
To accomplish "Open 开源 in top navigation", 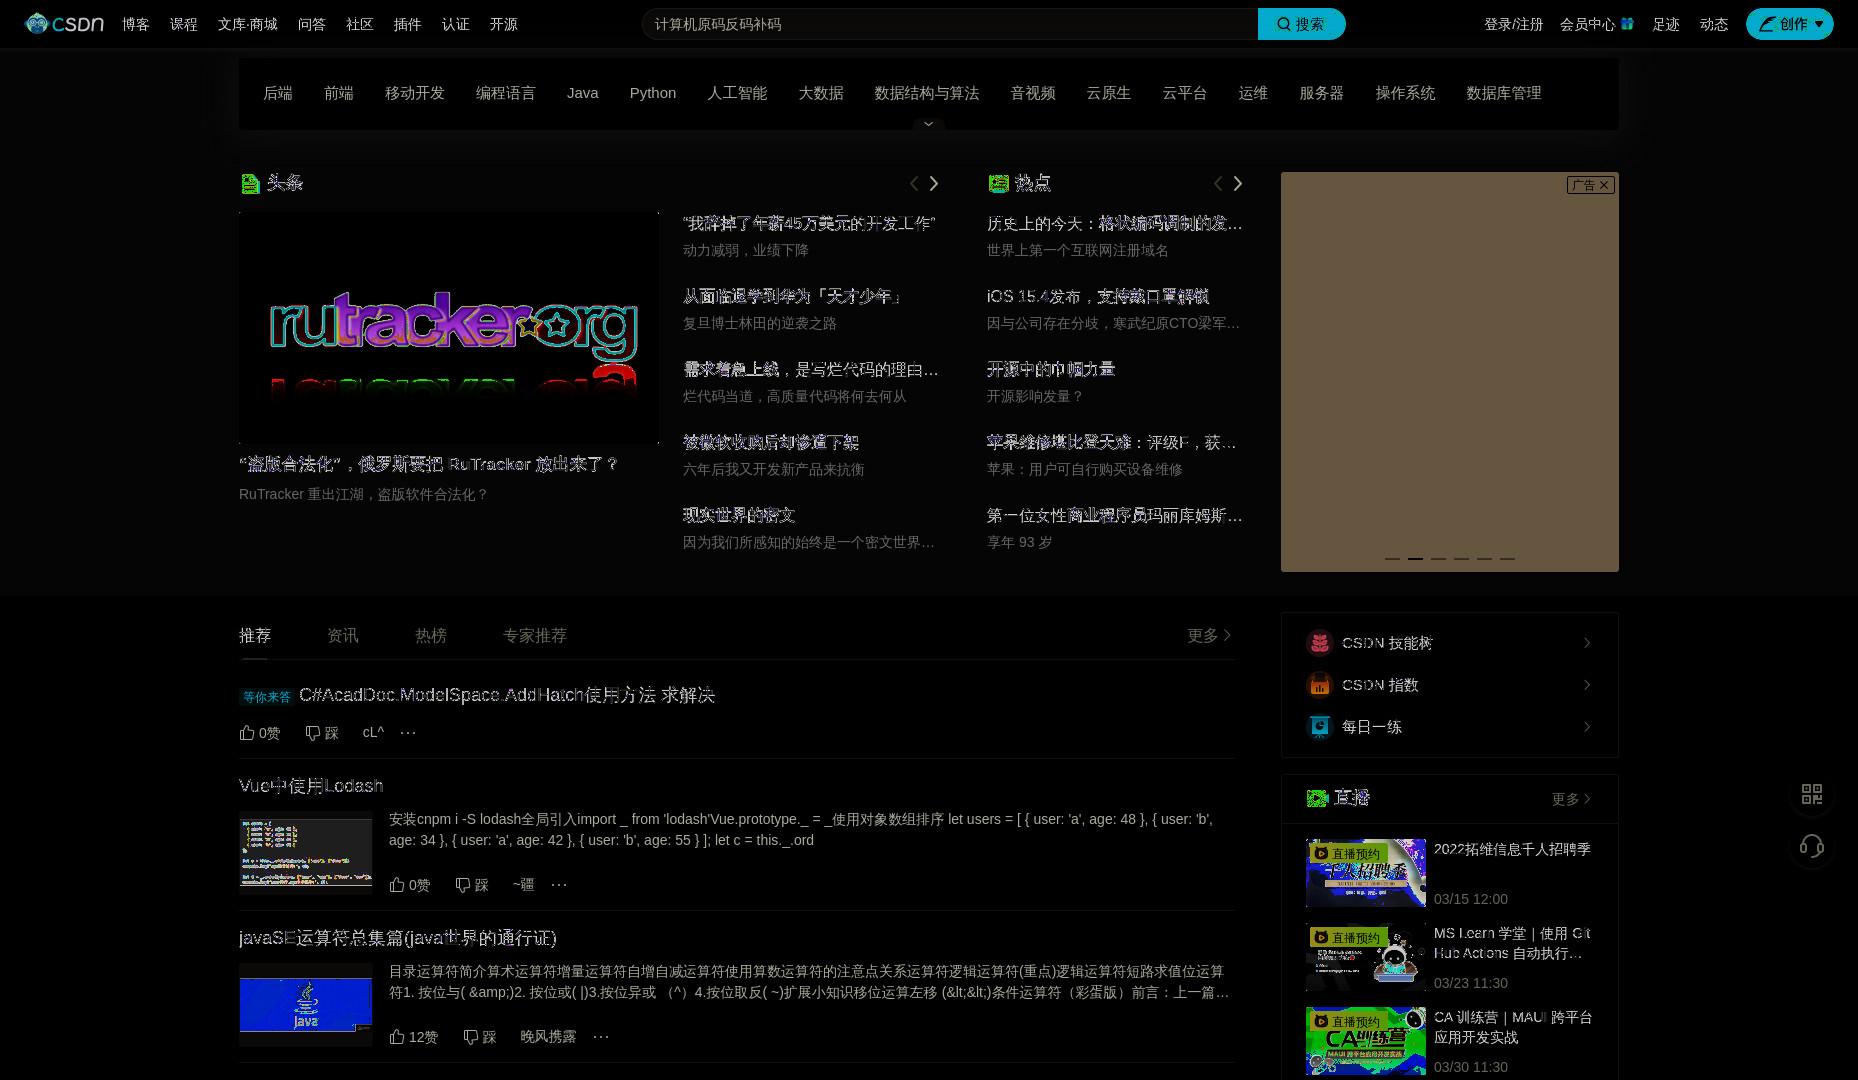I will click(x=504, y=24).
